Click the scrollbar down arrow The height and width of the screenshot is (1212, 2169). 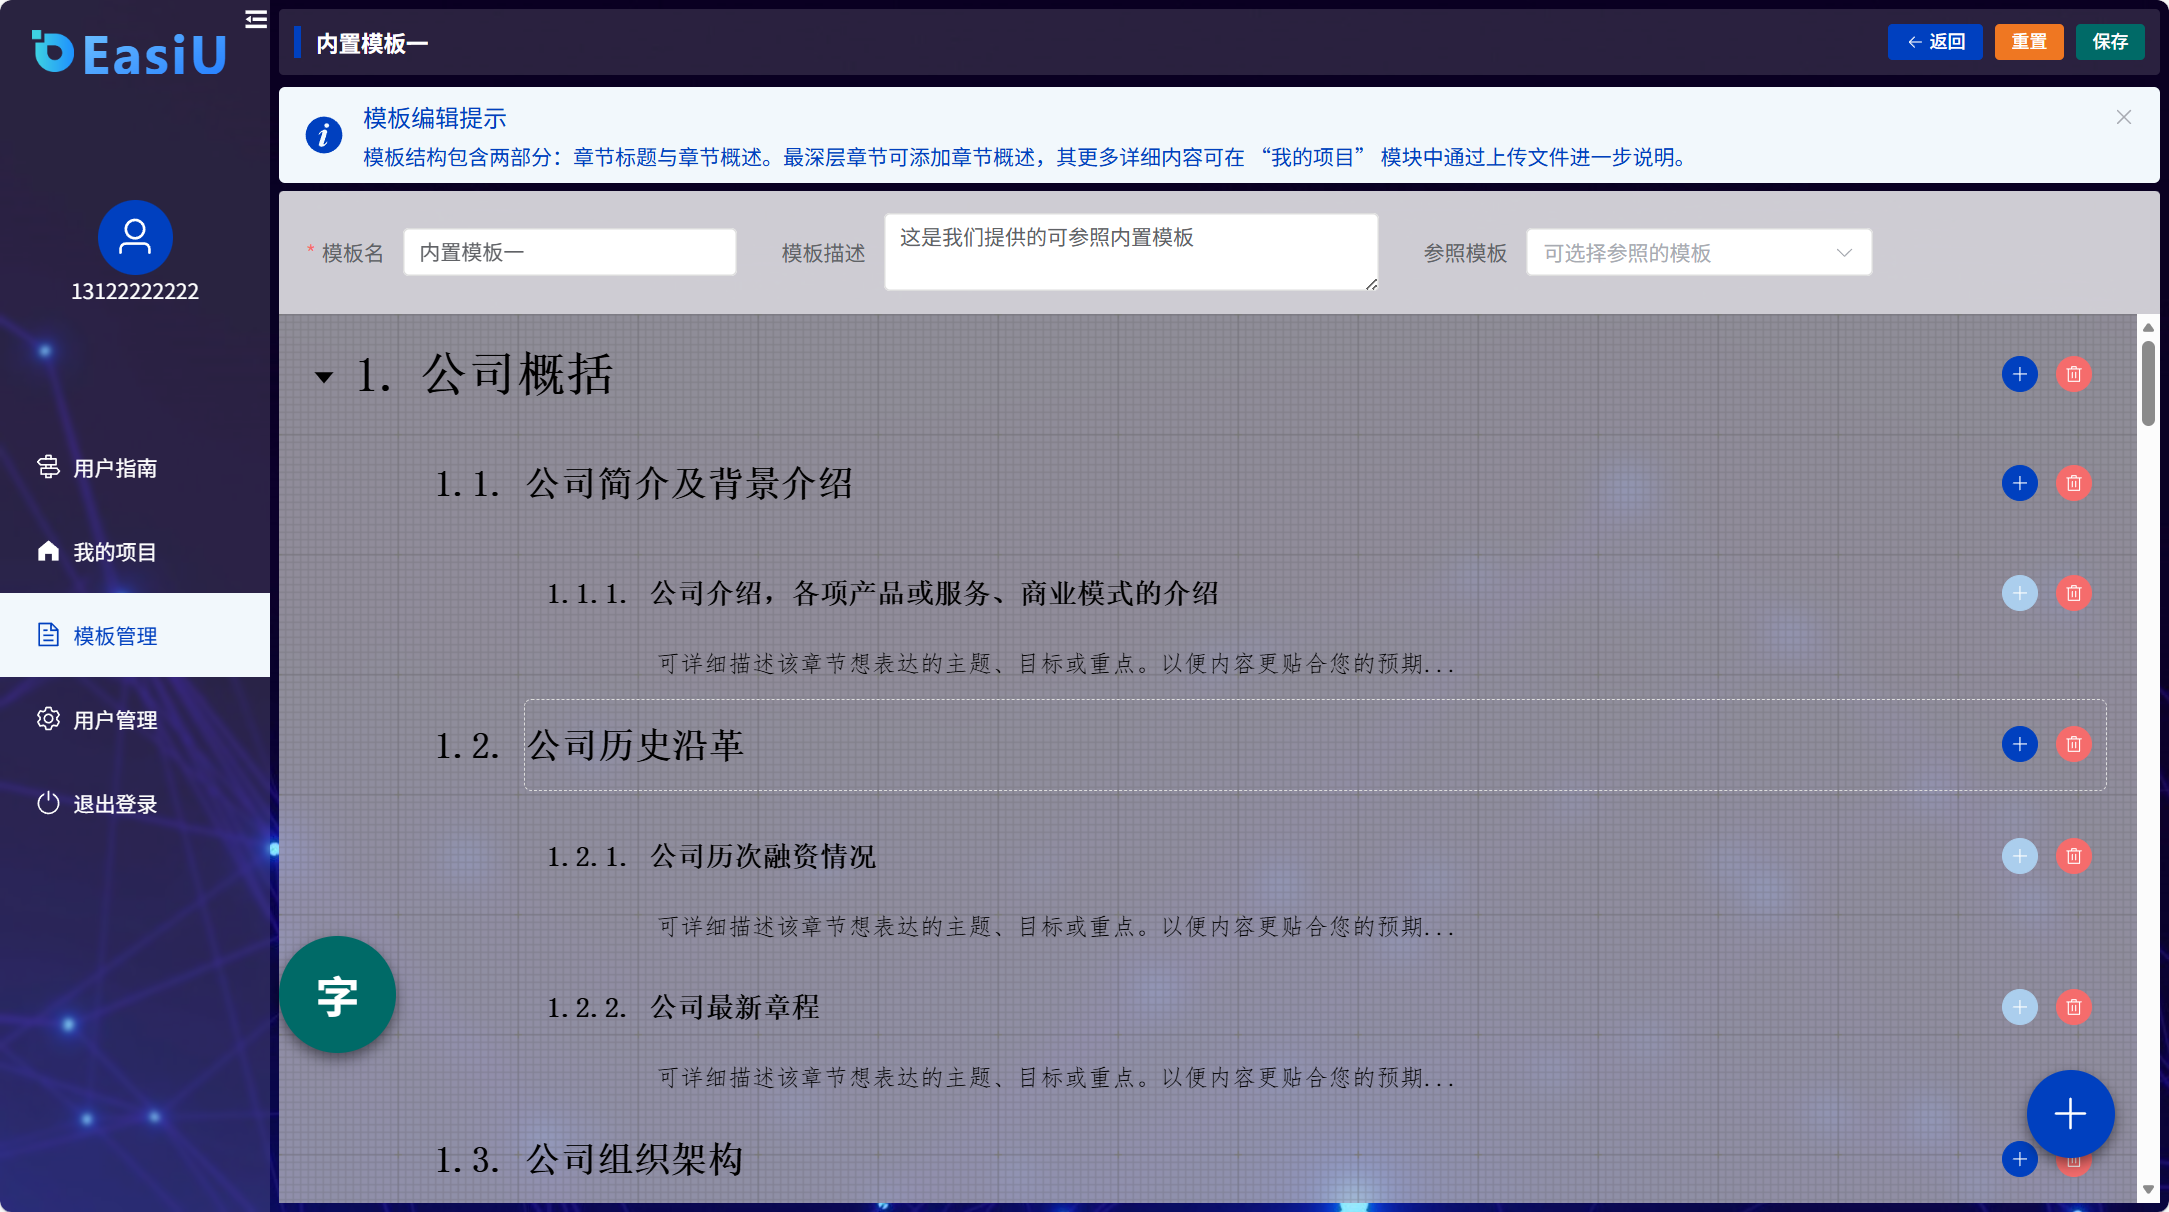click(x=2147, y=1190)
